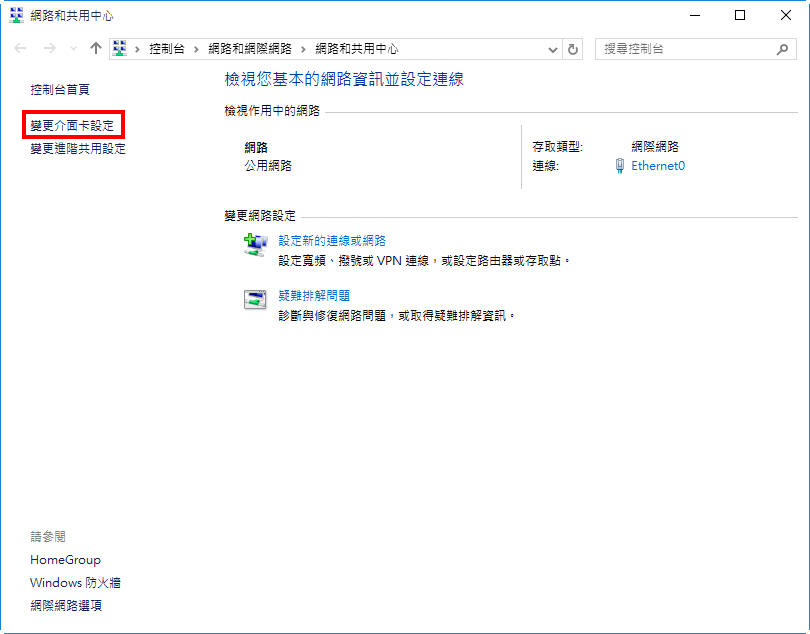Open 變更進階共用設定 link
This screenshot has width=810, height=634.
pos(78,149)
